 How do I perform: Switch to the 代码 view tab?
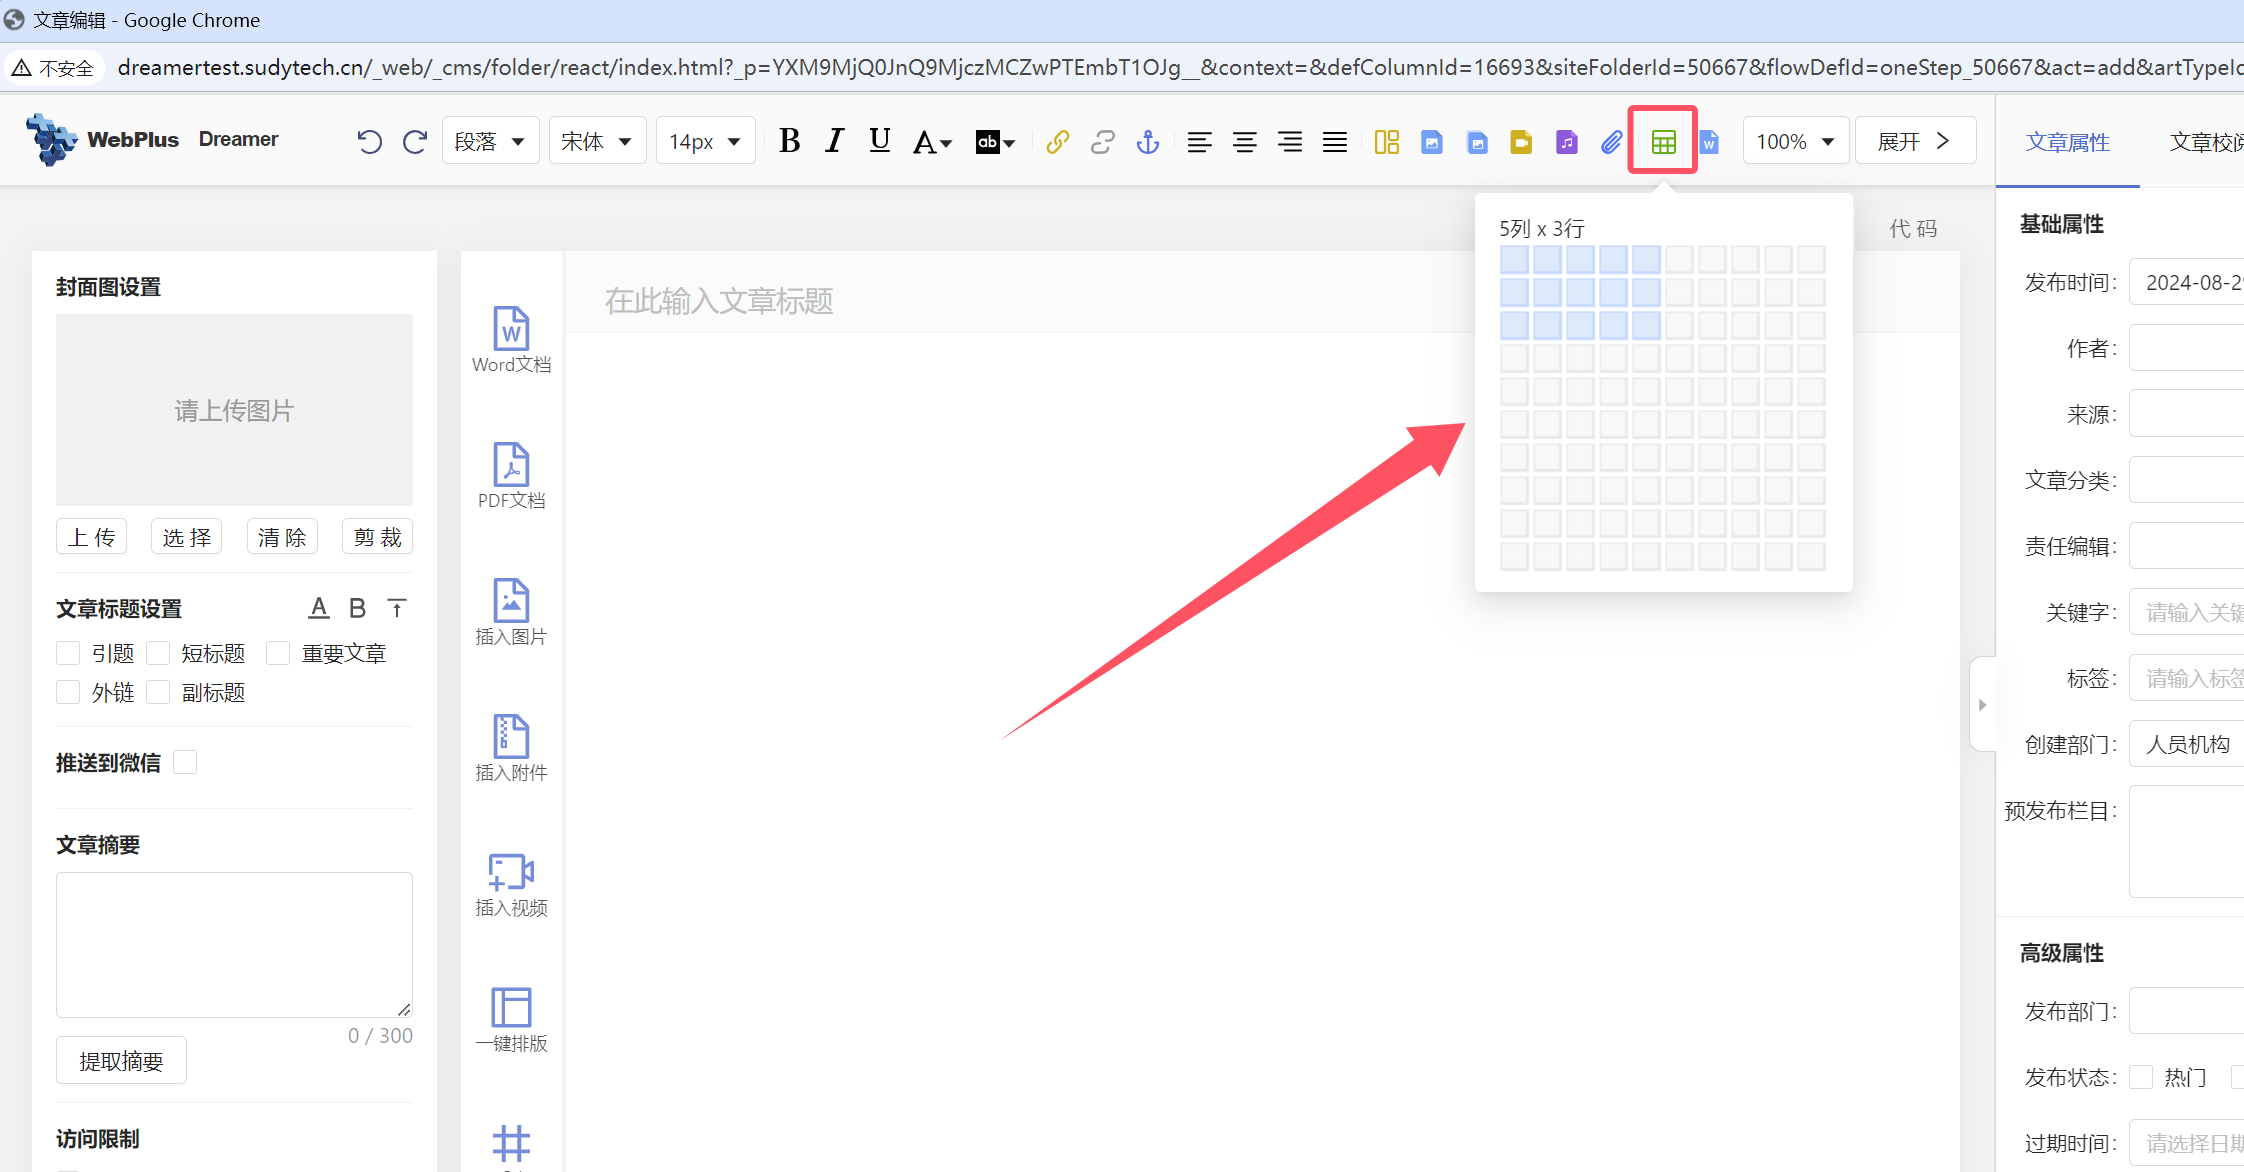pos(1913,229)
